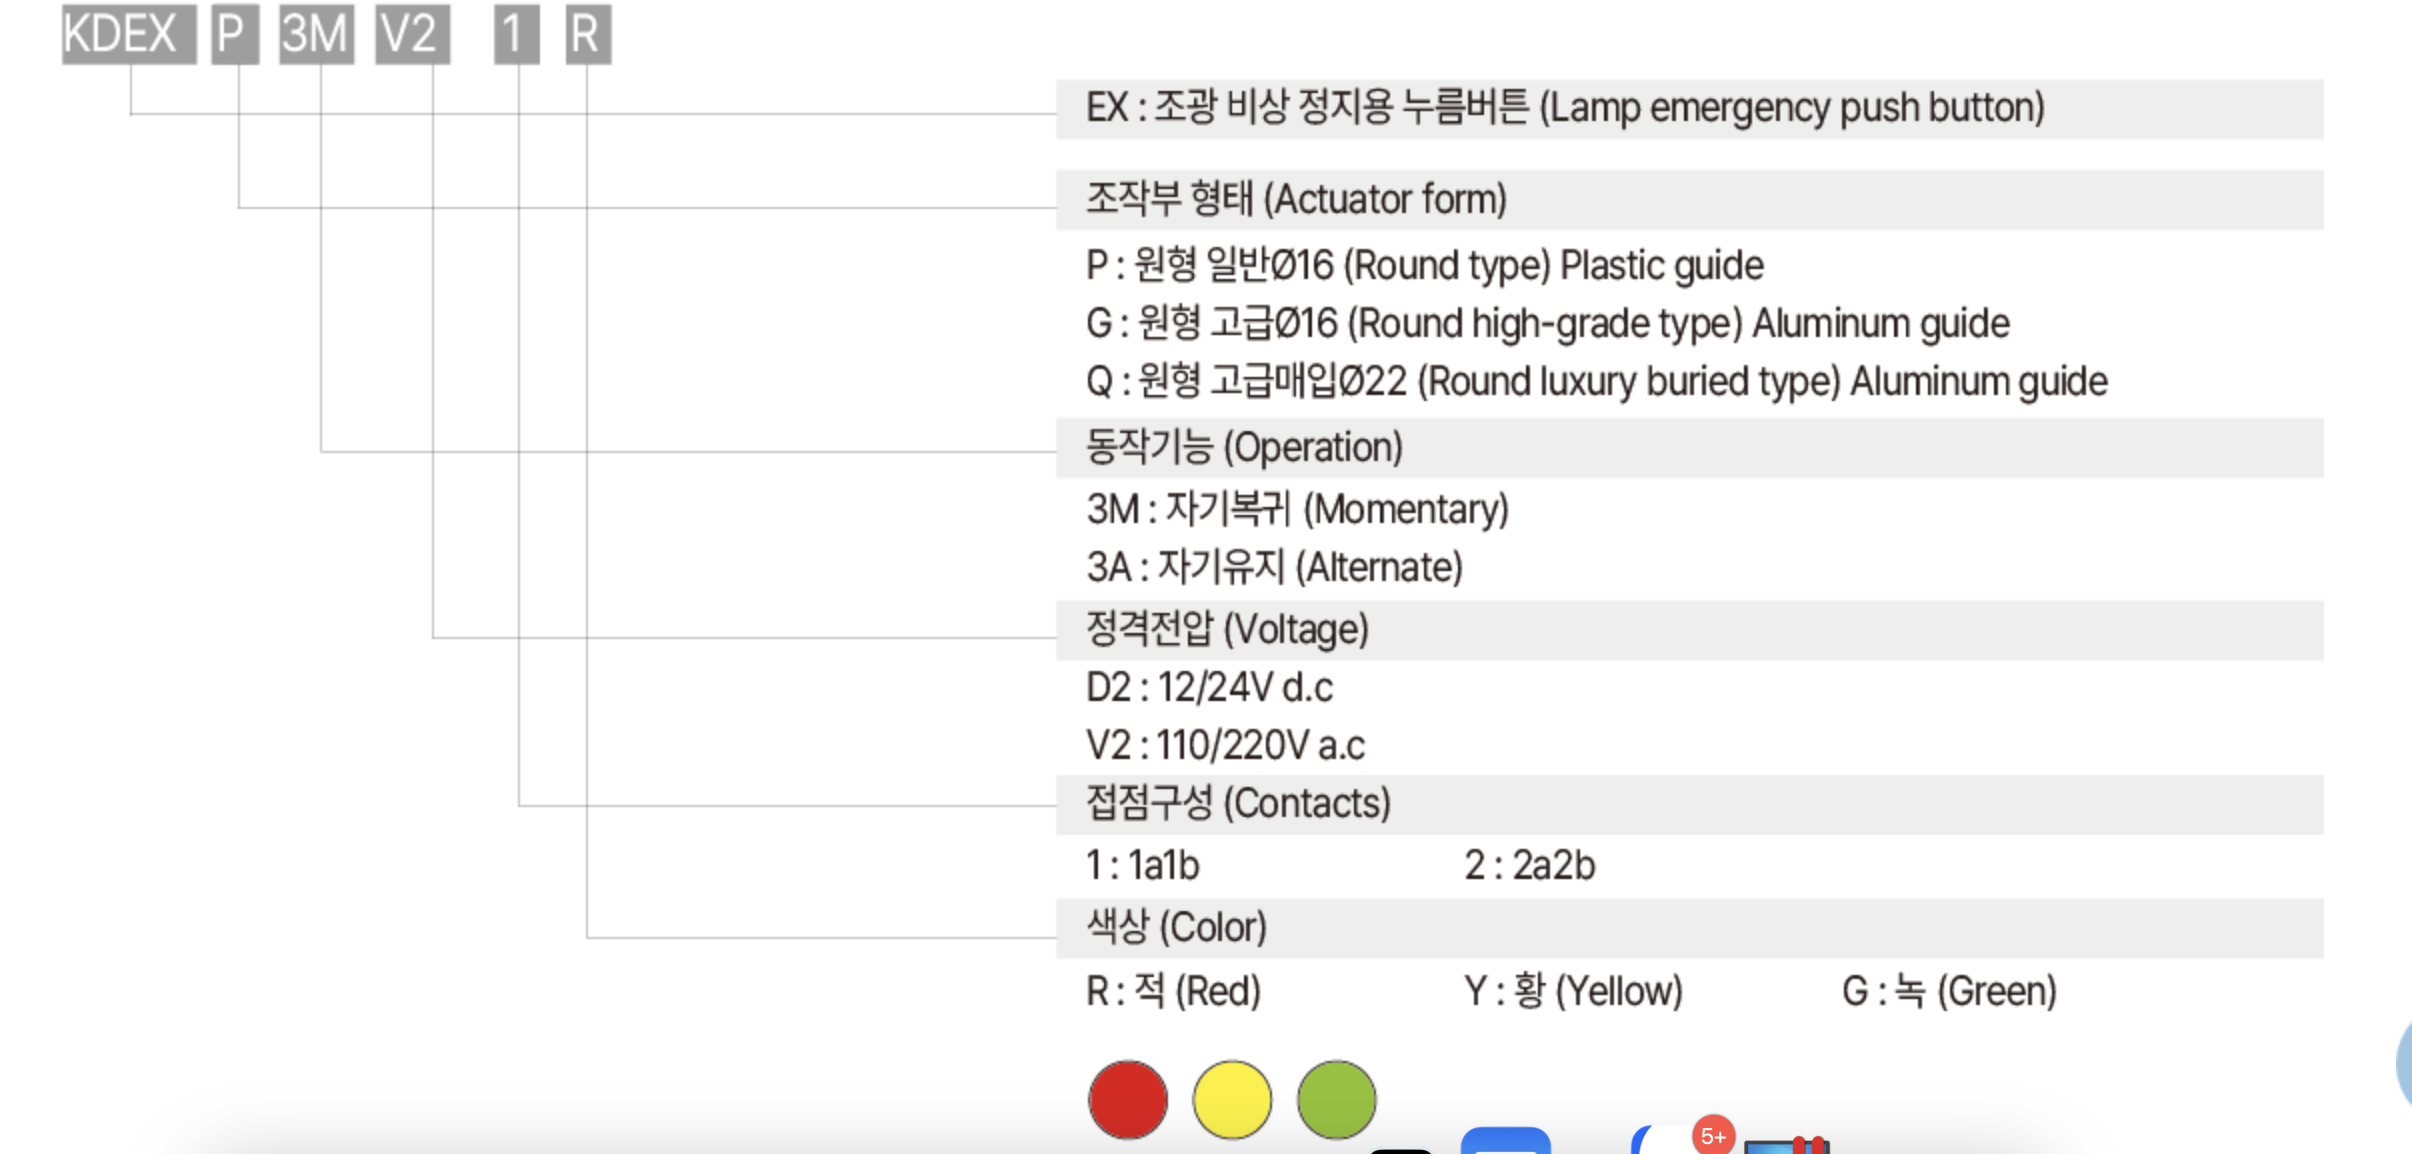Click the KDEX code box
The image size is (2412, 1154).
pyautogui.click(x=129, y=34)
